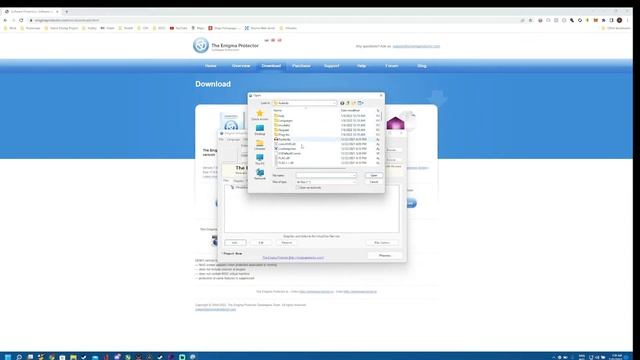Click Add button in Enigma Virtual Box window

[235, 242]
